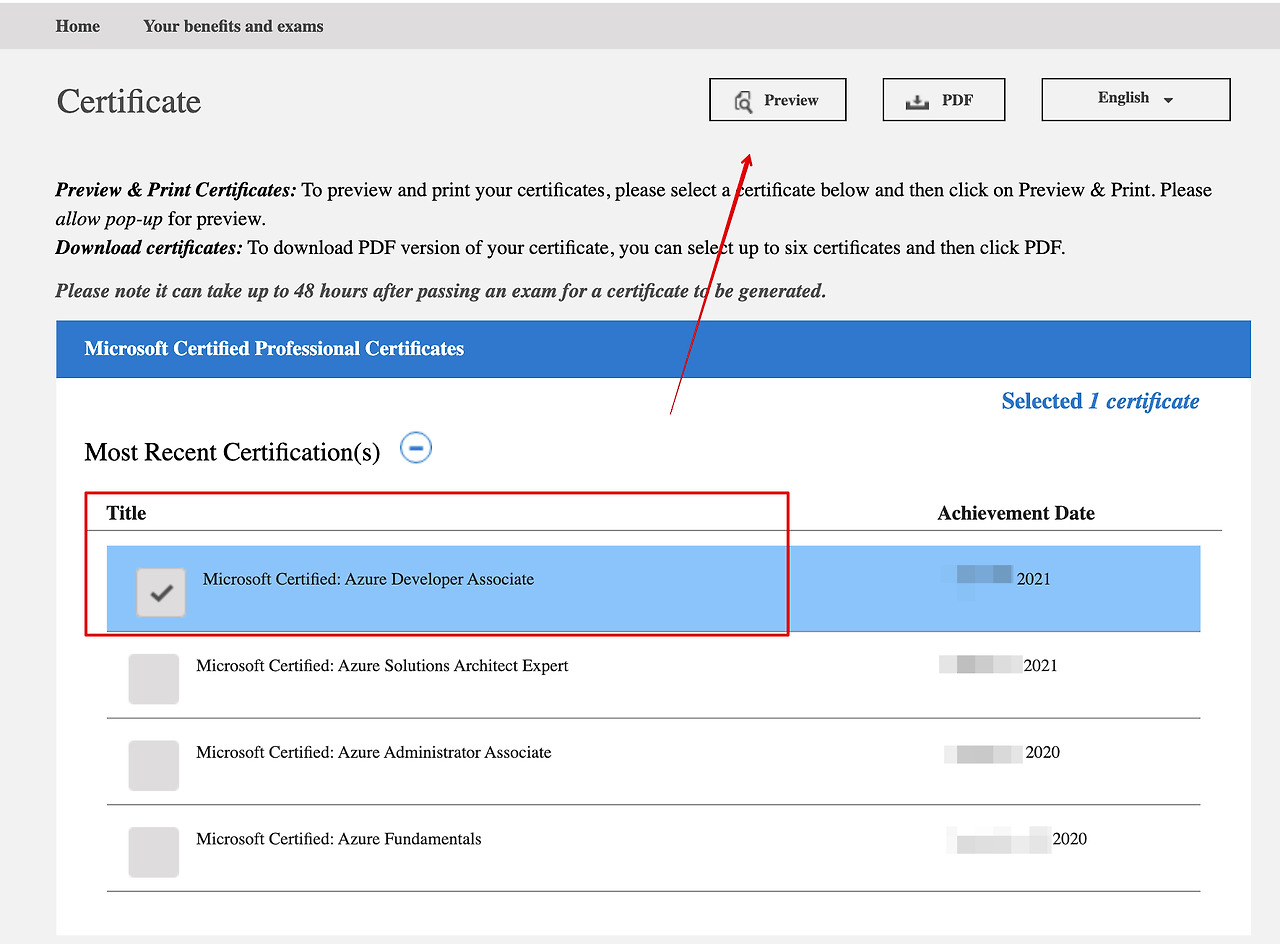1280x944 pixels.
Task: Click the Preview & Print Certificates instruction label
Action: tap(176, 190)
